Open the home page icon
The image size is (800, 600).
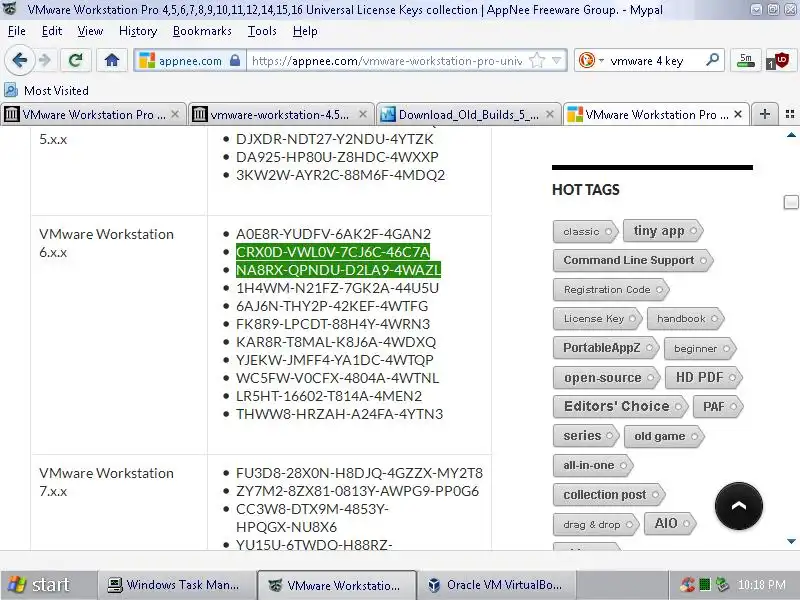(112, 61)
